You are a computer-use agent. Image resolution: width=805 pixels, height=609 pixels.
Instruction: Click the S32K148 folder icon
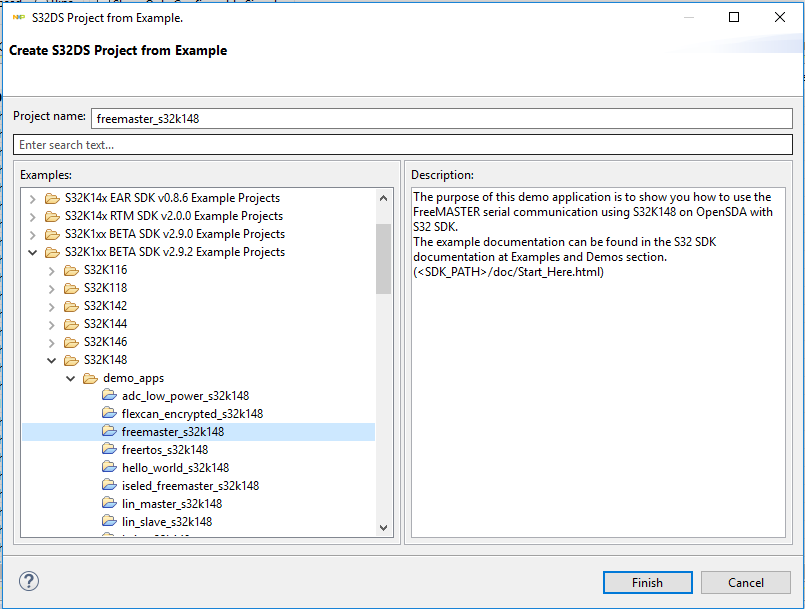coord(71,360)
